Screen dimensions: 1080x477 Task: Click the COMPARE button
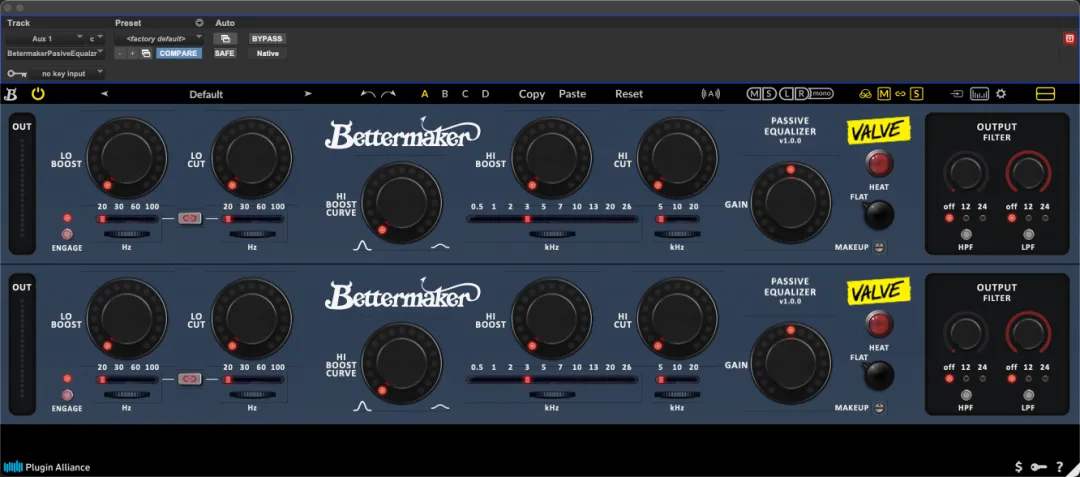(x=179, y=53)
